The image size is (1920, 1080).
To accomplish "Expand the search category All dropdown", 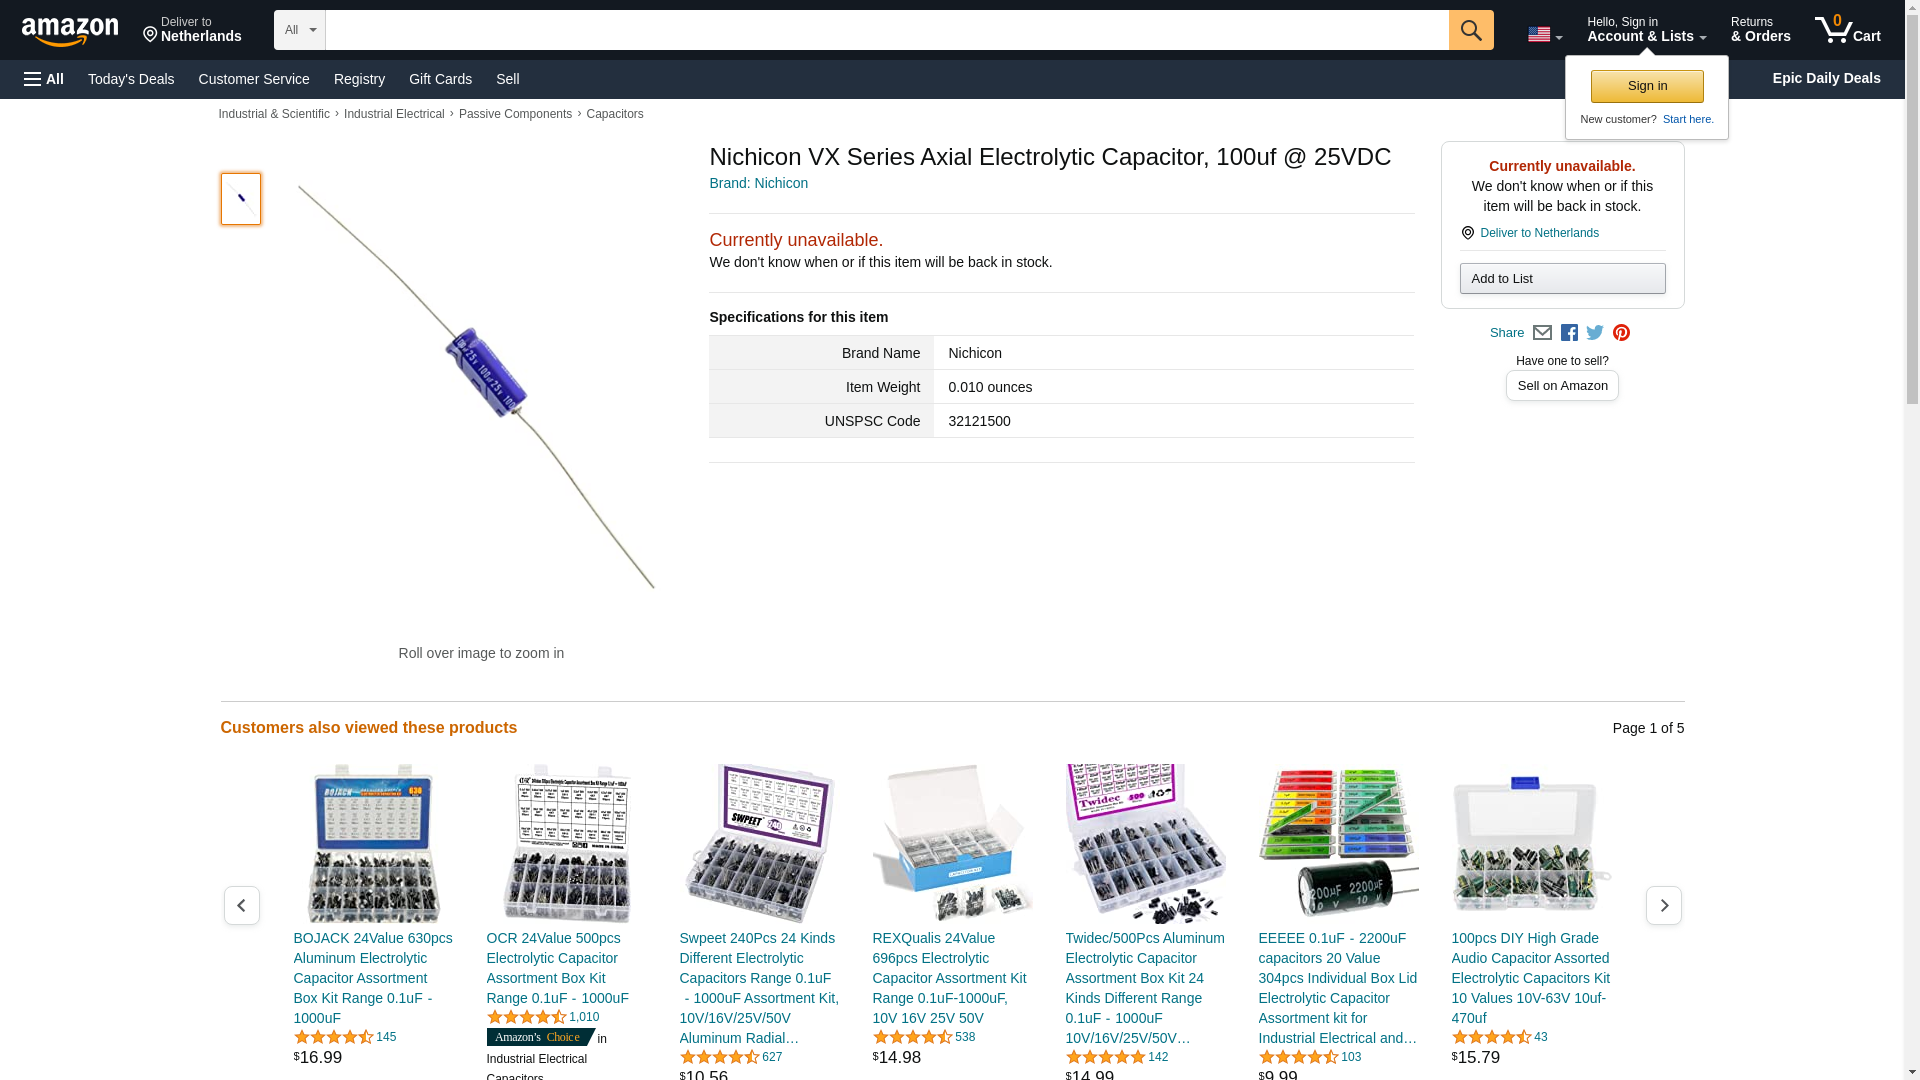I will (x=300, y=30).
